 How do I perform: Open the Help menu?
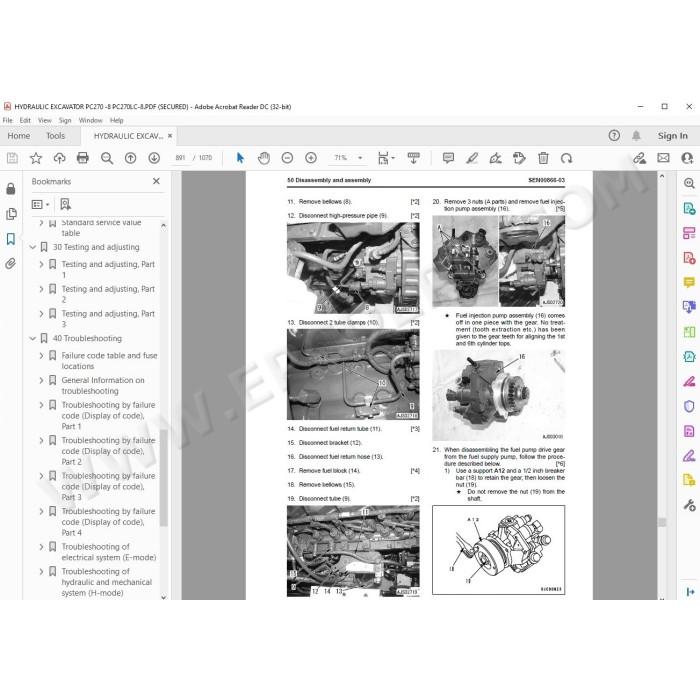117,121
